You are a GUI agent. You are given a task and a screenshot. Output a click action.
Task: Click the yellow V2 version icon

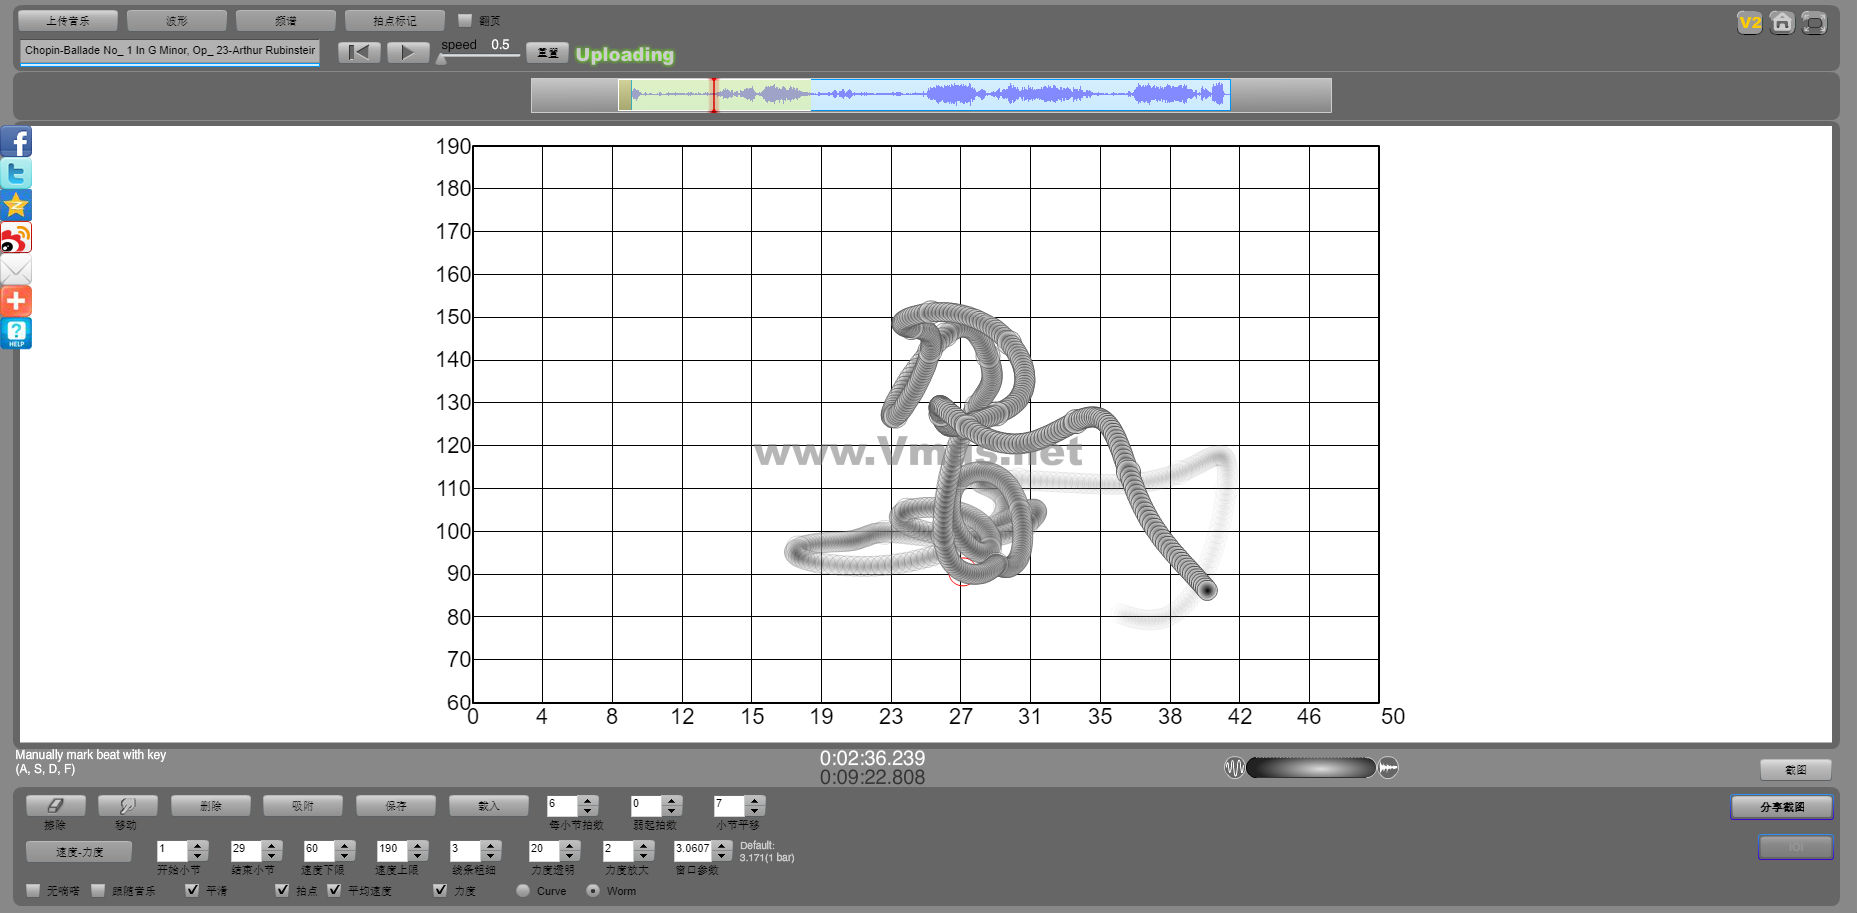[x=1750, y=22]
